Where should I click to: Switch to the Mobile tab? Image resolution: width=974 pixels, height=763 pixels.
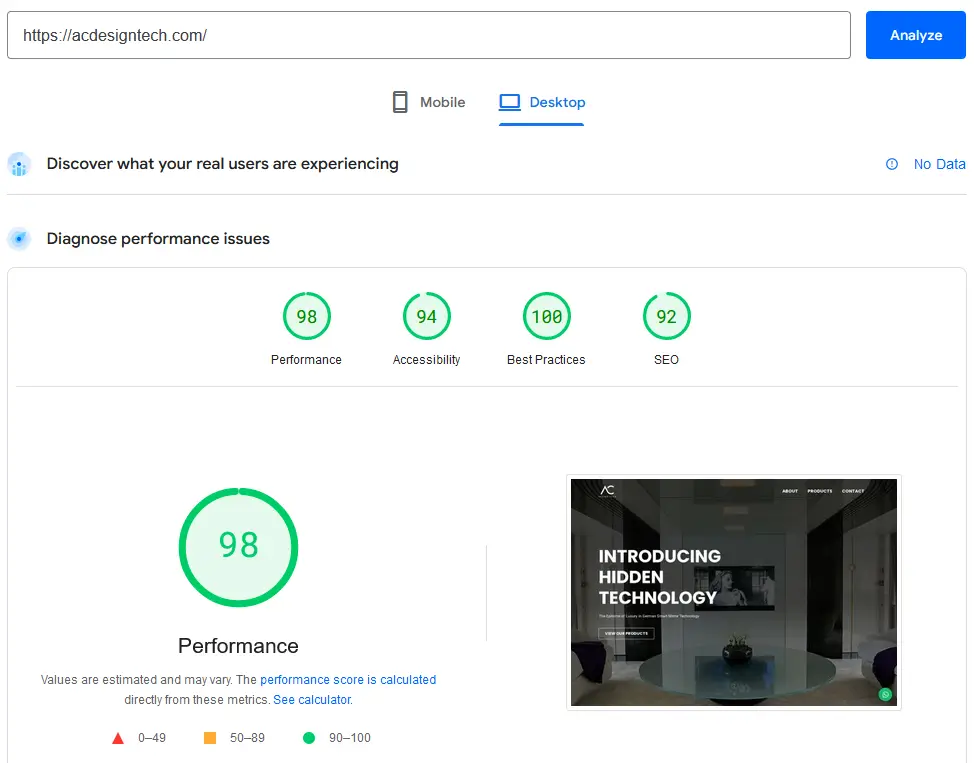[x=428, y=102]
